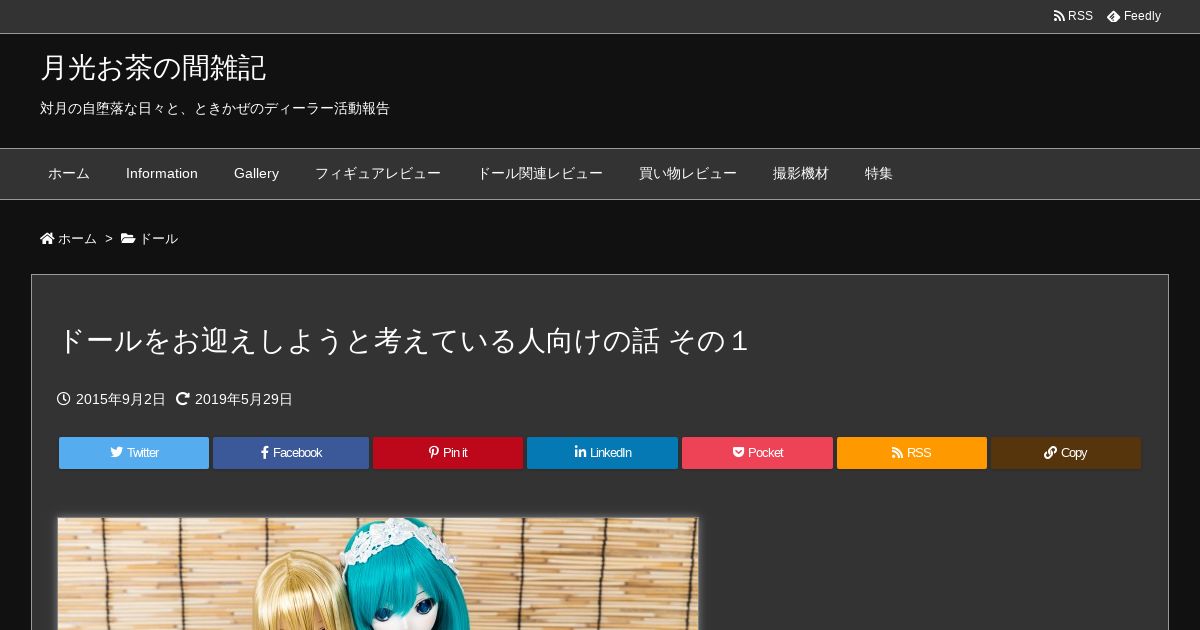
Task: Click the orange RSS share button
Action: pos(912,453)
